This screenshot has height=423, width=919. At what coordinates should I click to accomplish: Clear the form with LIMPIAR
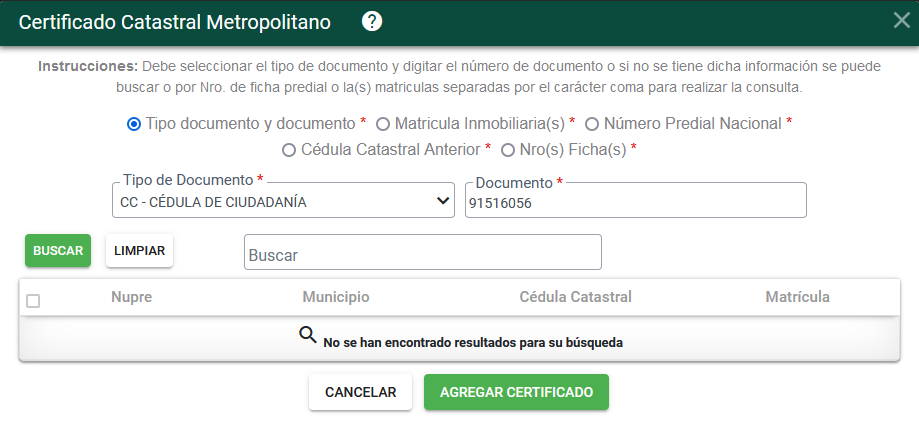point(139,251)
